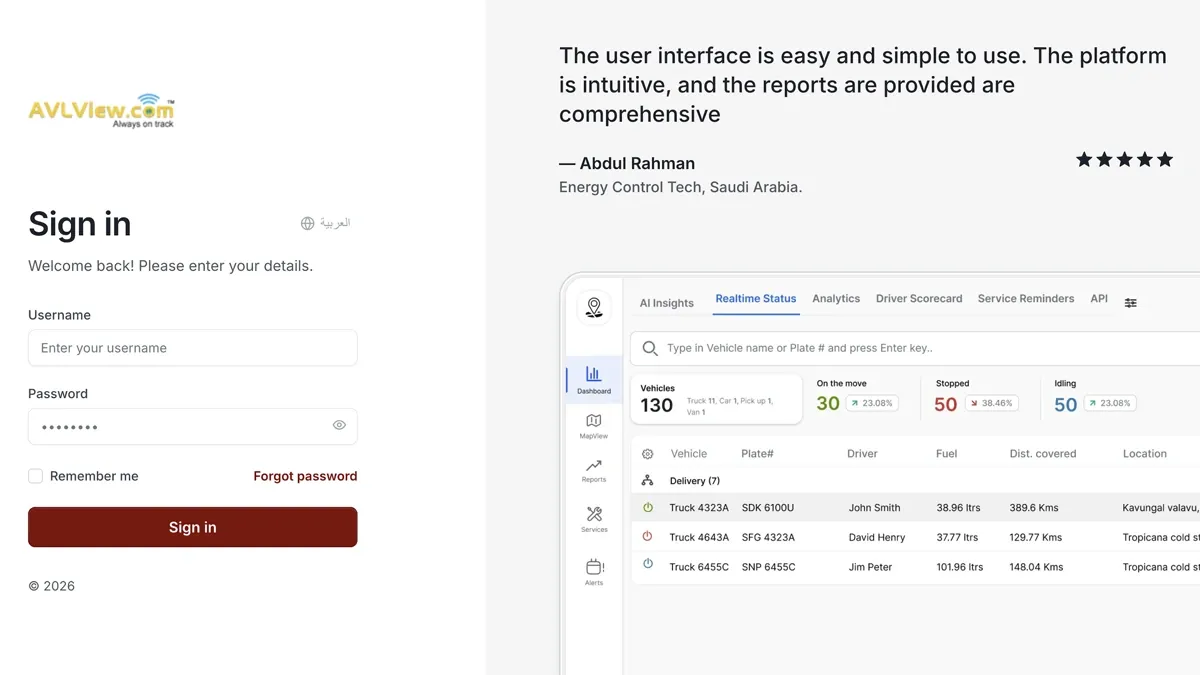This screenshot has width=1200, height=675.
Task: Click the Sign in button
Action: pos(193,527)
